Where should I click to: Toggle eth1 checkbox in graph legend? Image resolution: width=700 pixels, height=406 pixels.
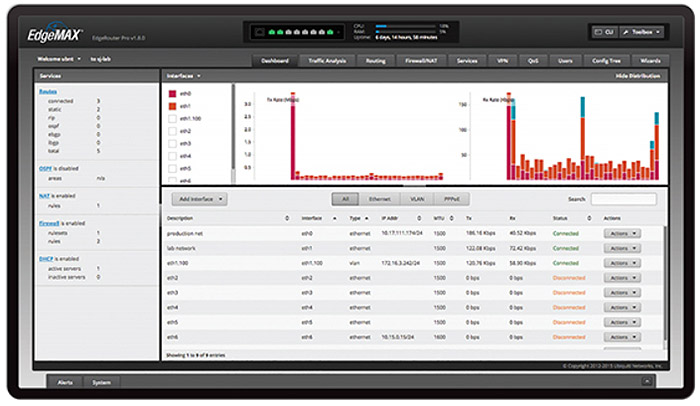pos(172,106)
